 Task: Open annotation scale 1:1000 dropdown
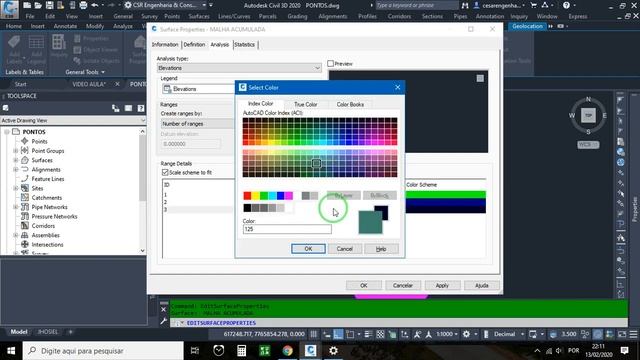[447, 334]
